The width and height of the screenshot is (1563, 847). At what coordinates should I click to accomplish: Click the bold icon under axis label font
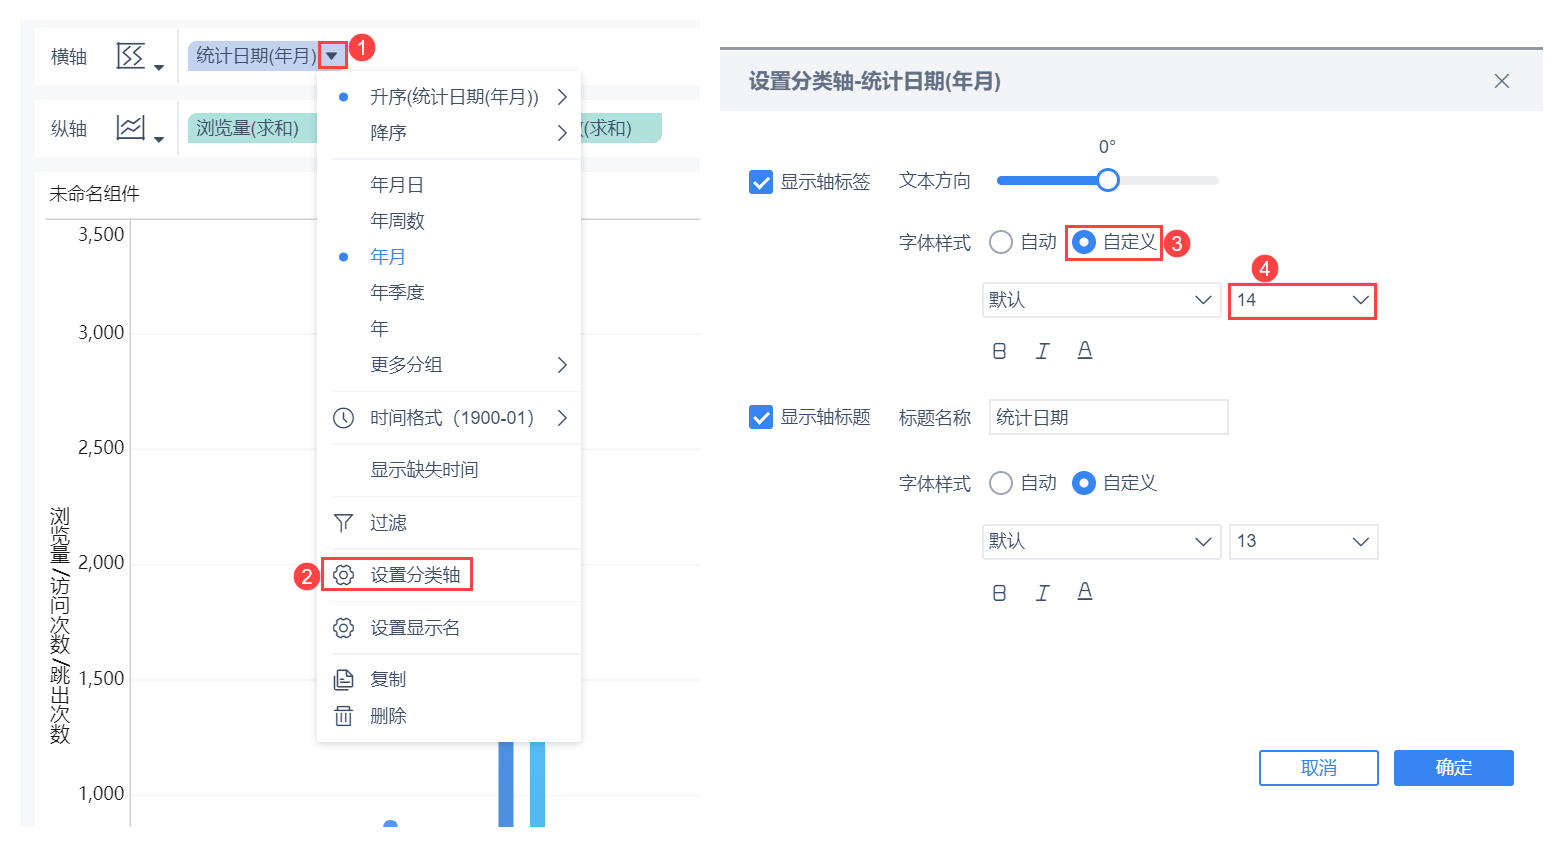[999, 351]
